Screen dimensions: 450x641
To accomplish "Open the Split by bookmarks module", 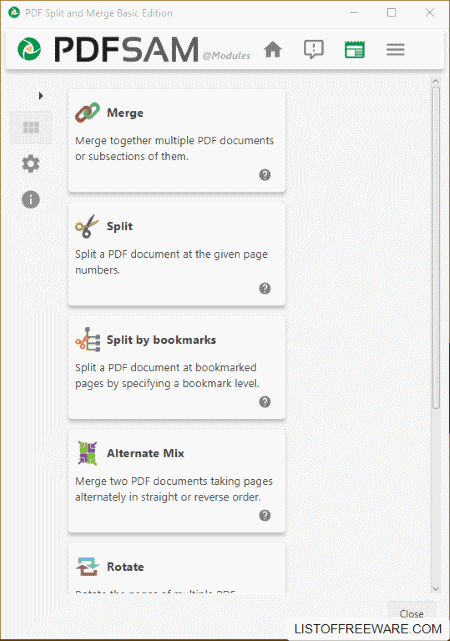I will 177,368.
